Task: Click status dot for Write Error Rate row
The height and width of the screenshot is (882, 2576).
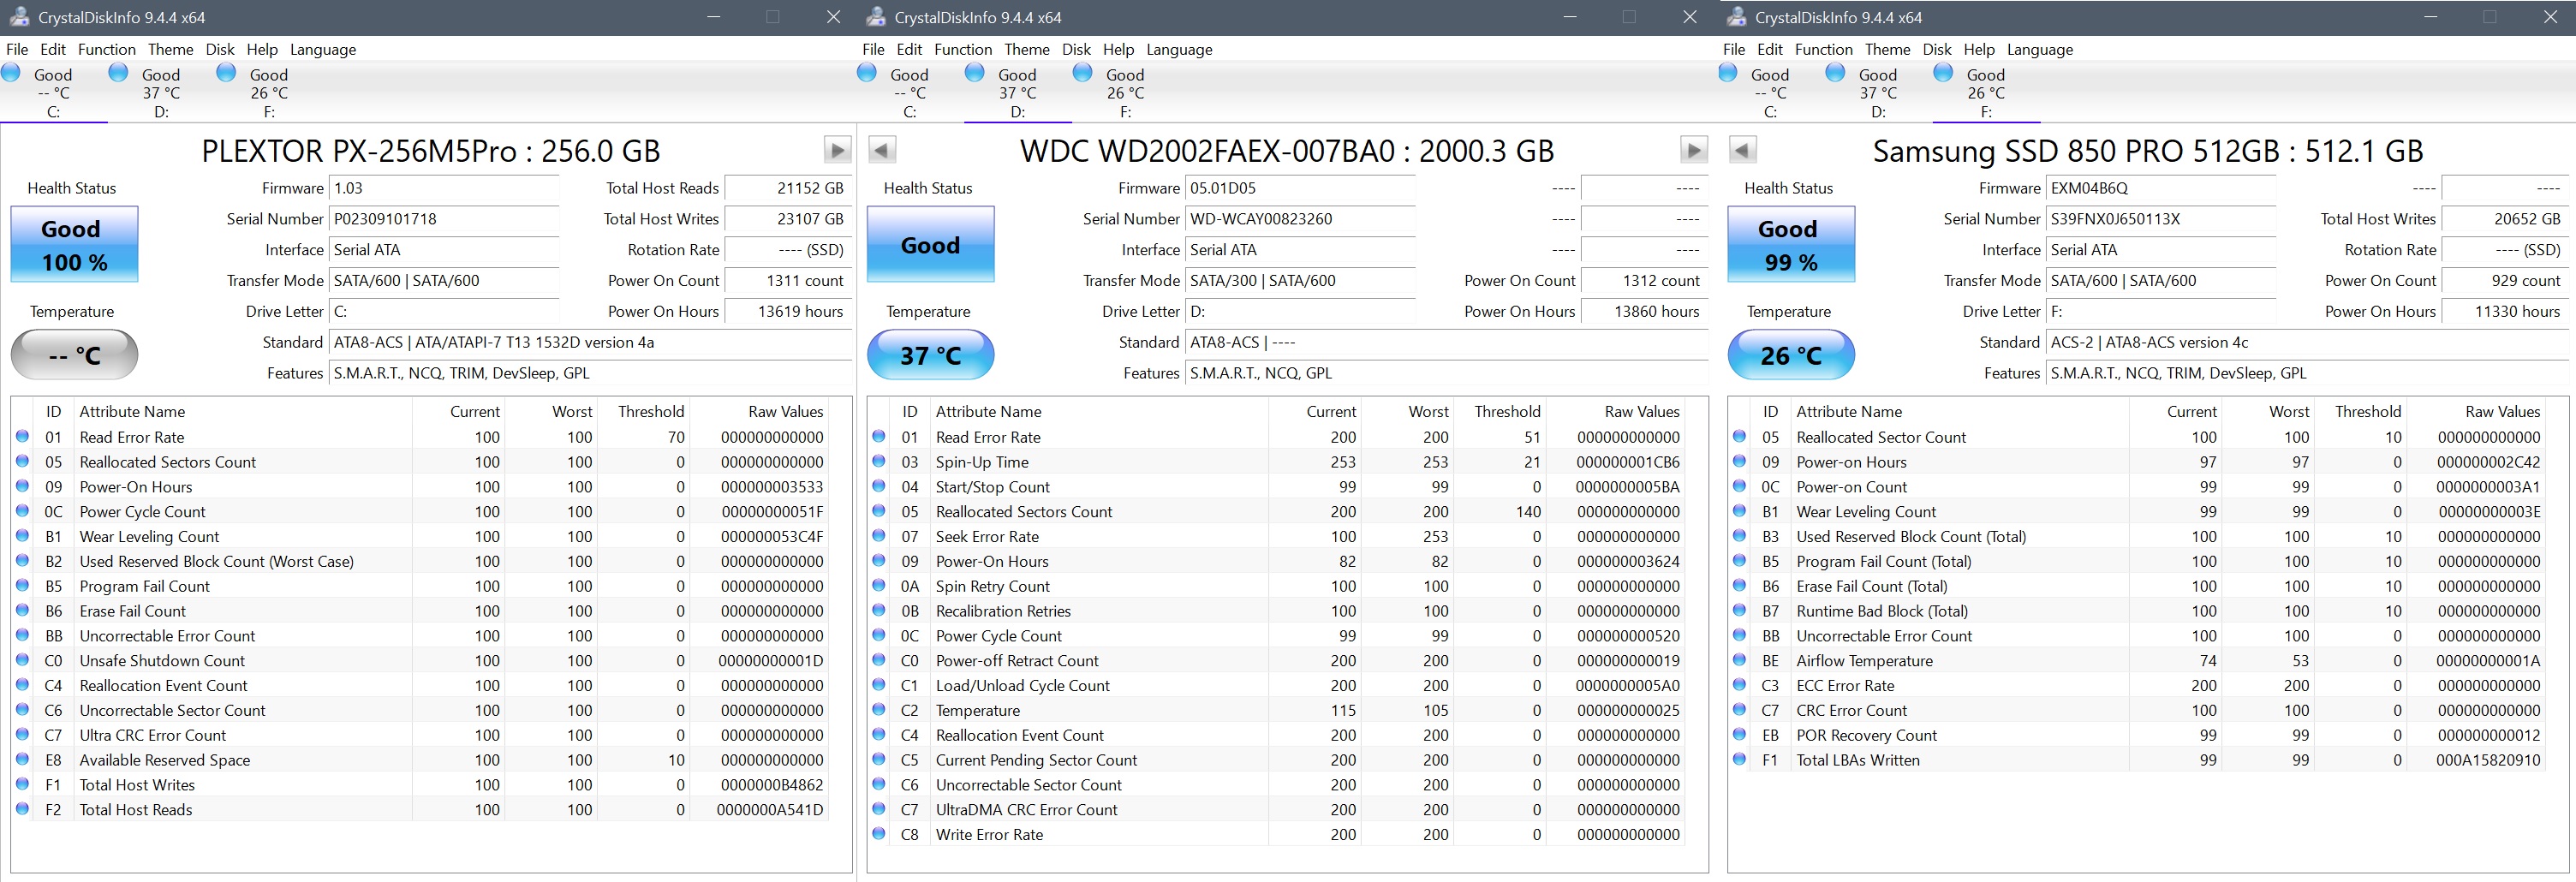Action: 879,834
